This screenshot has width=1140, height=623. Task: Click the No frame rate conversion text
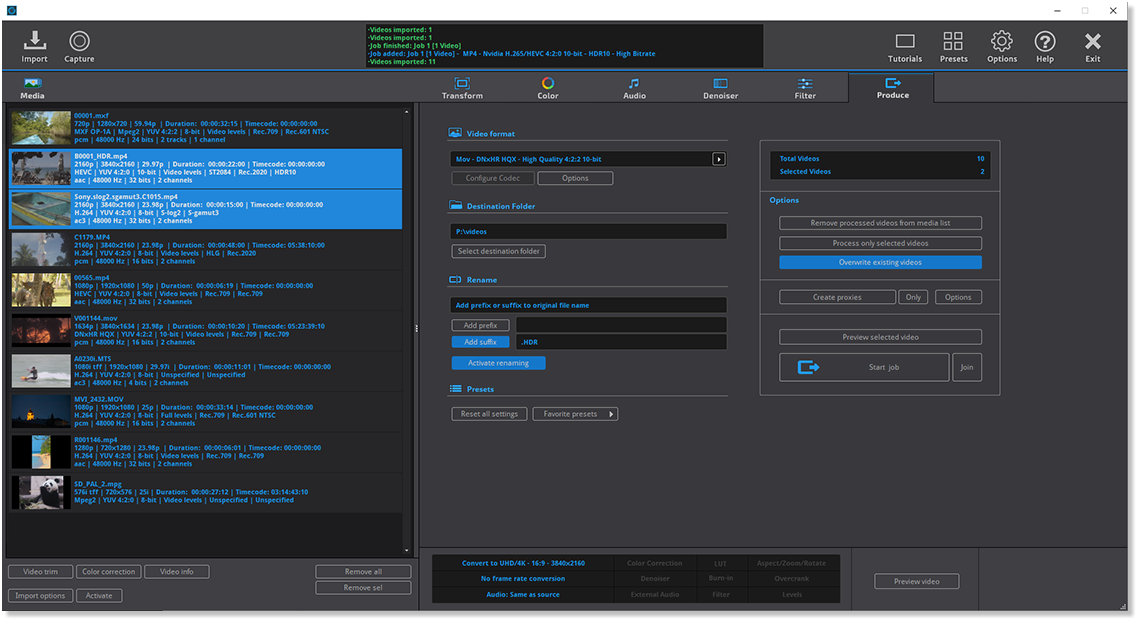(x=523, y=579)
